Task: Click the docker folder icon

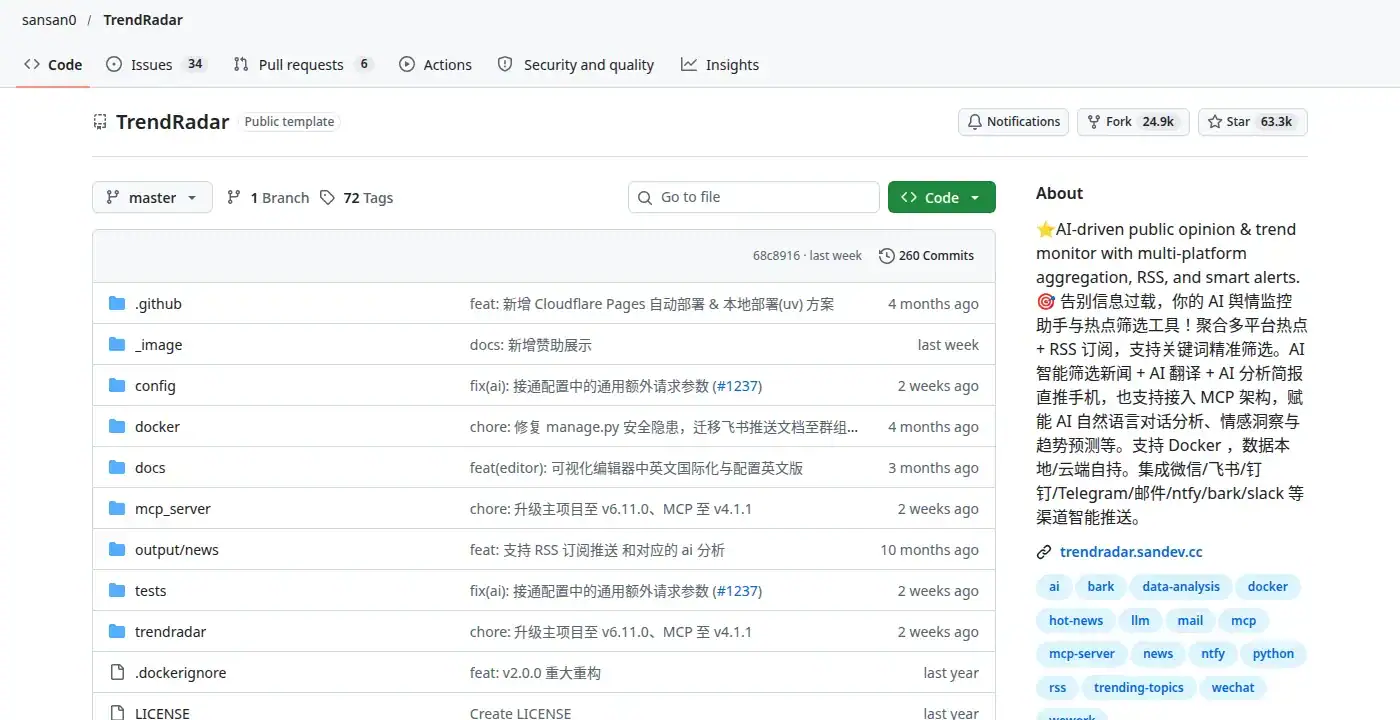Action: pyautogui.click(x=117, y=427)
